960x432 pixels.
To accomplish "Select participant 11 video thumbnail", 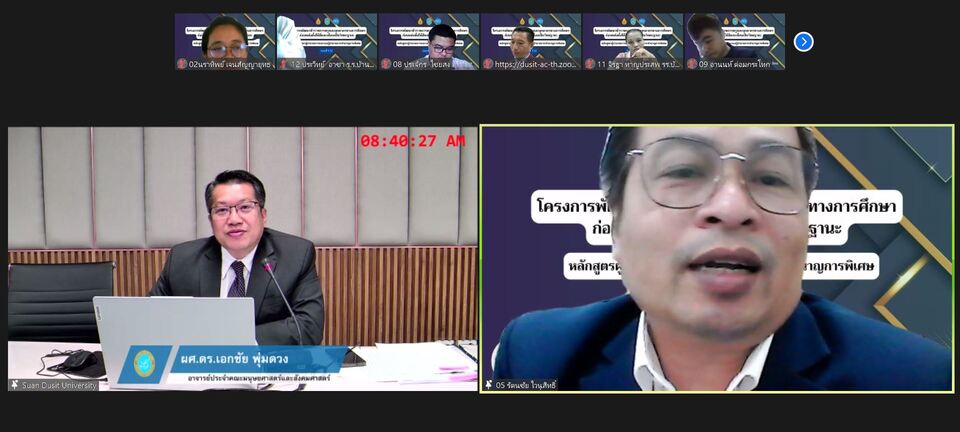I will pos(633,42).
